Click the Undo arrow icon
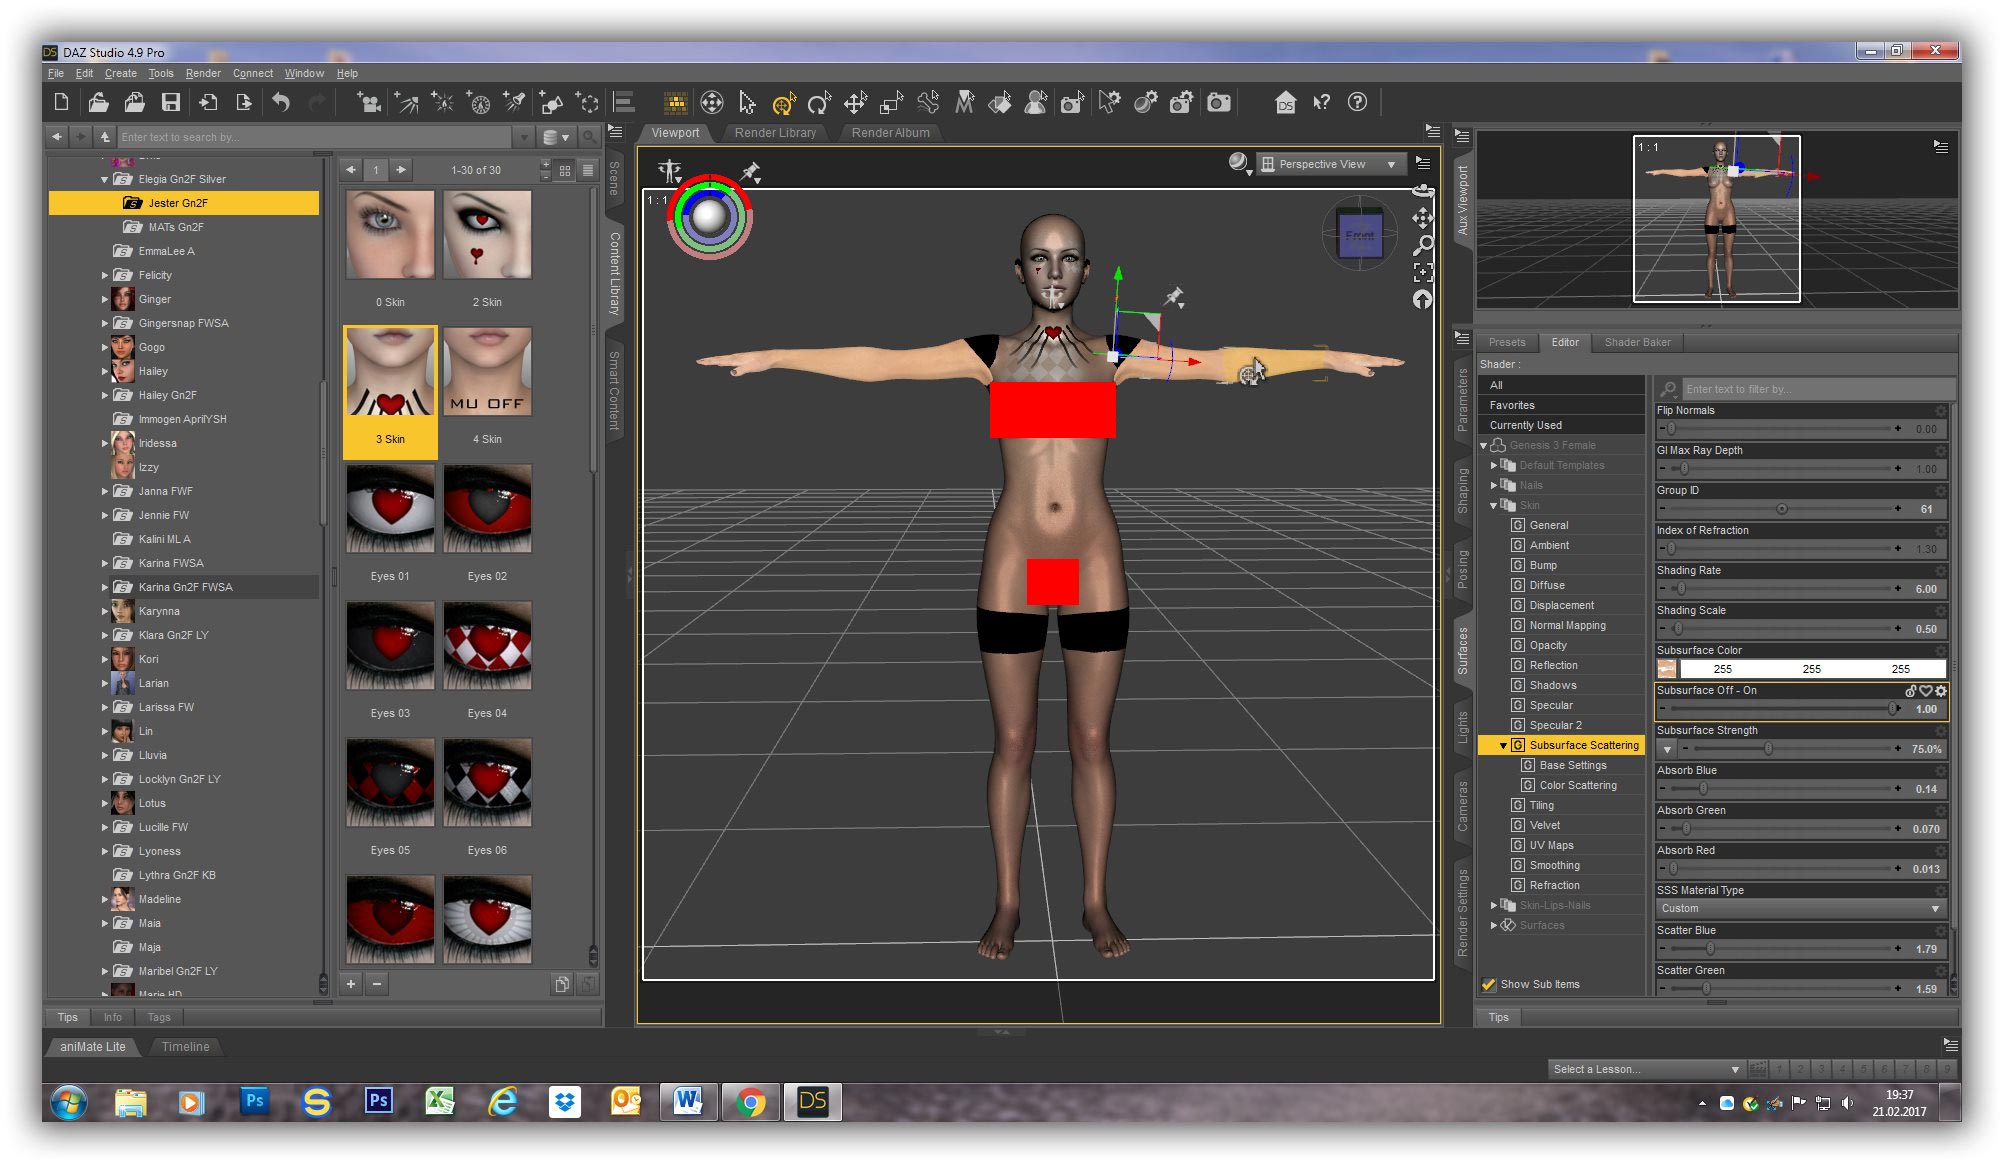 coord(281,102)
